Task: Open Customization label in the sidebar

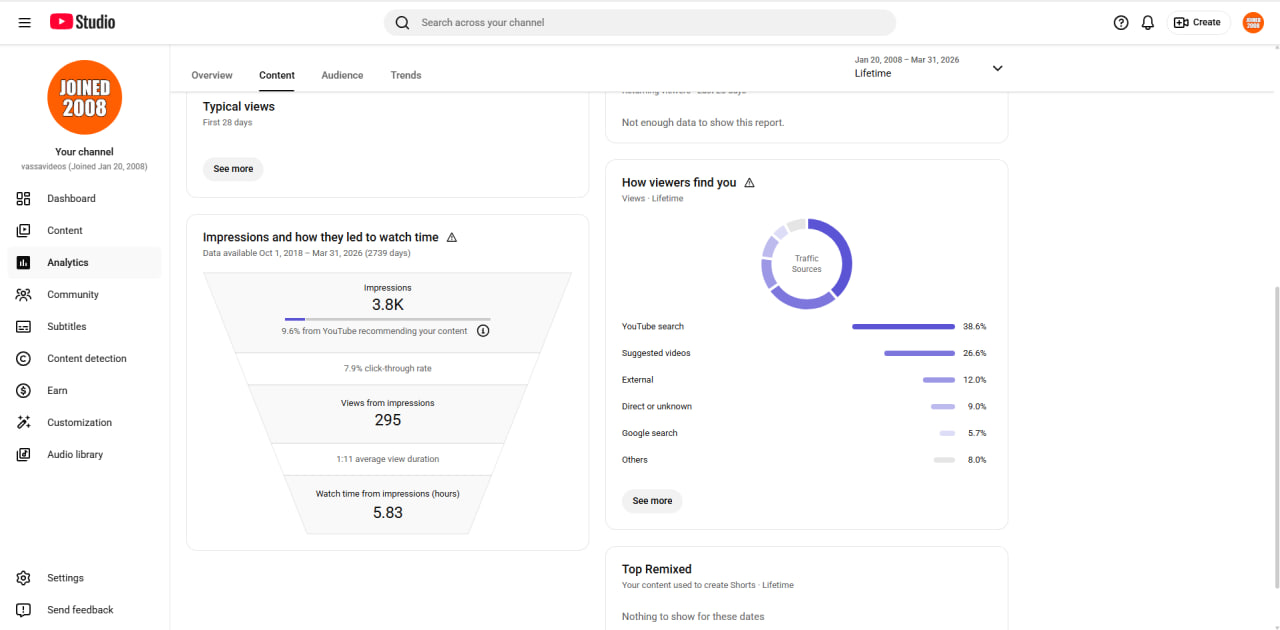Action: coord(79,422)
